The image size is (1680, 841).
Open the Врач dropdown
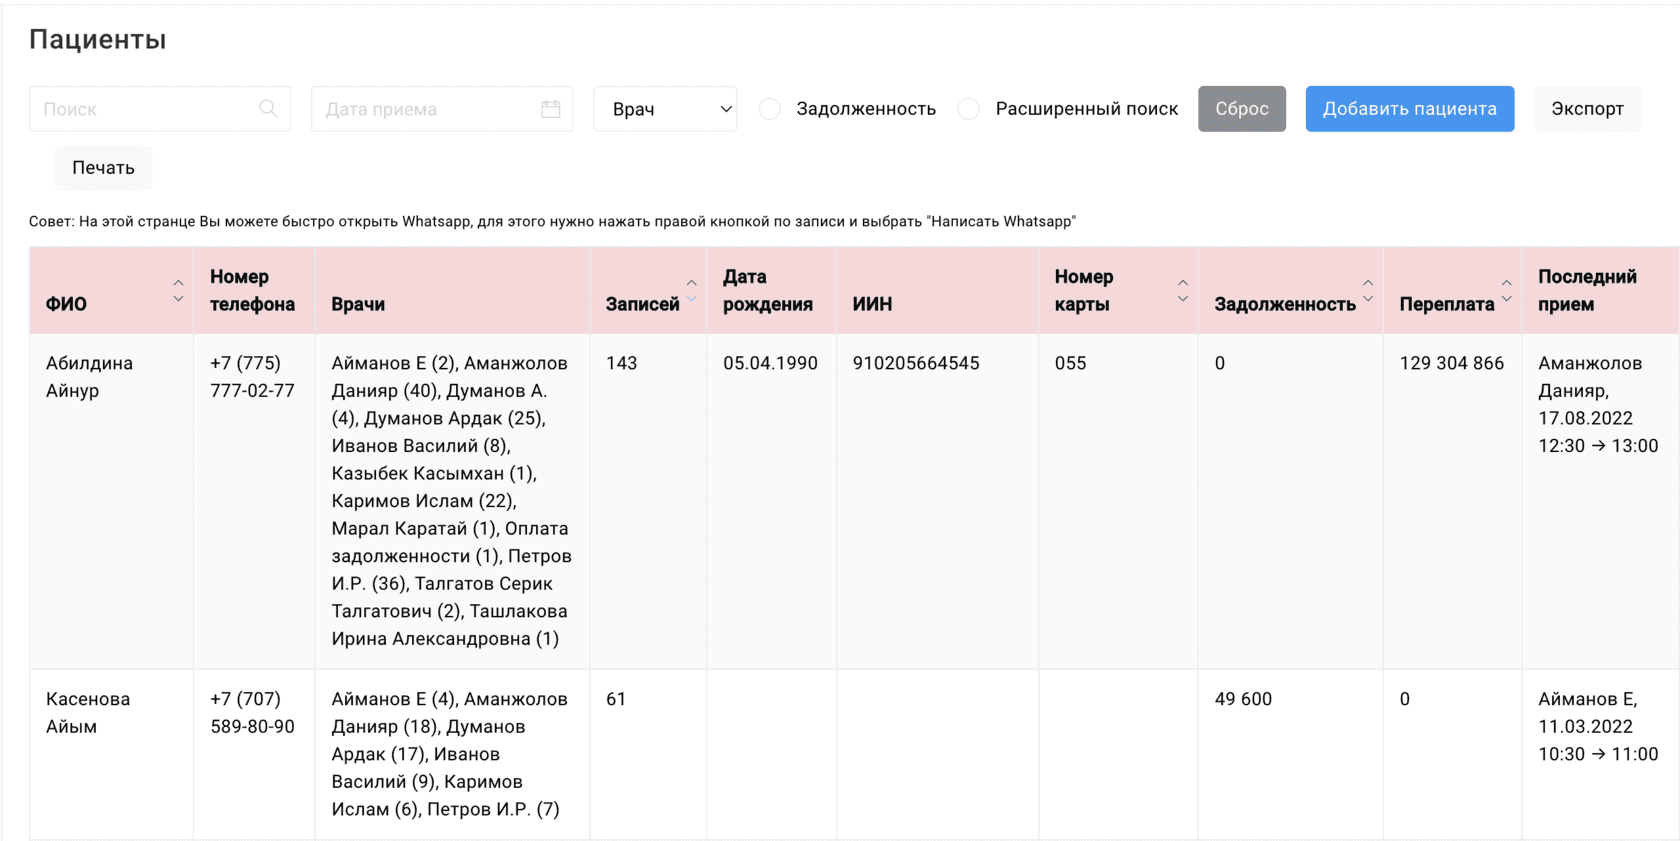click(665, 109)
